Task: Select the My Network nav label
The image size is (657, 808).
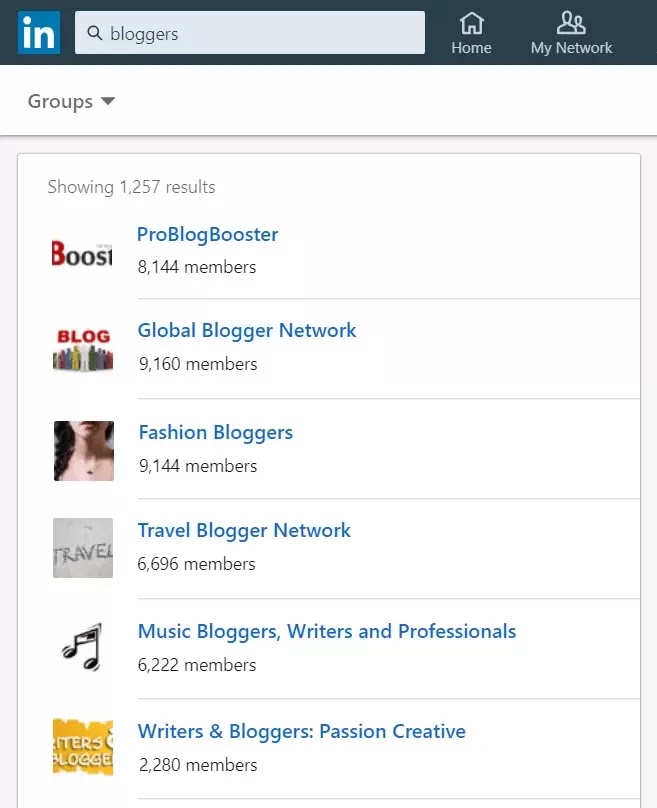Action: click(x=571, y=48)
